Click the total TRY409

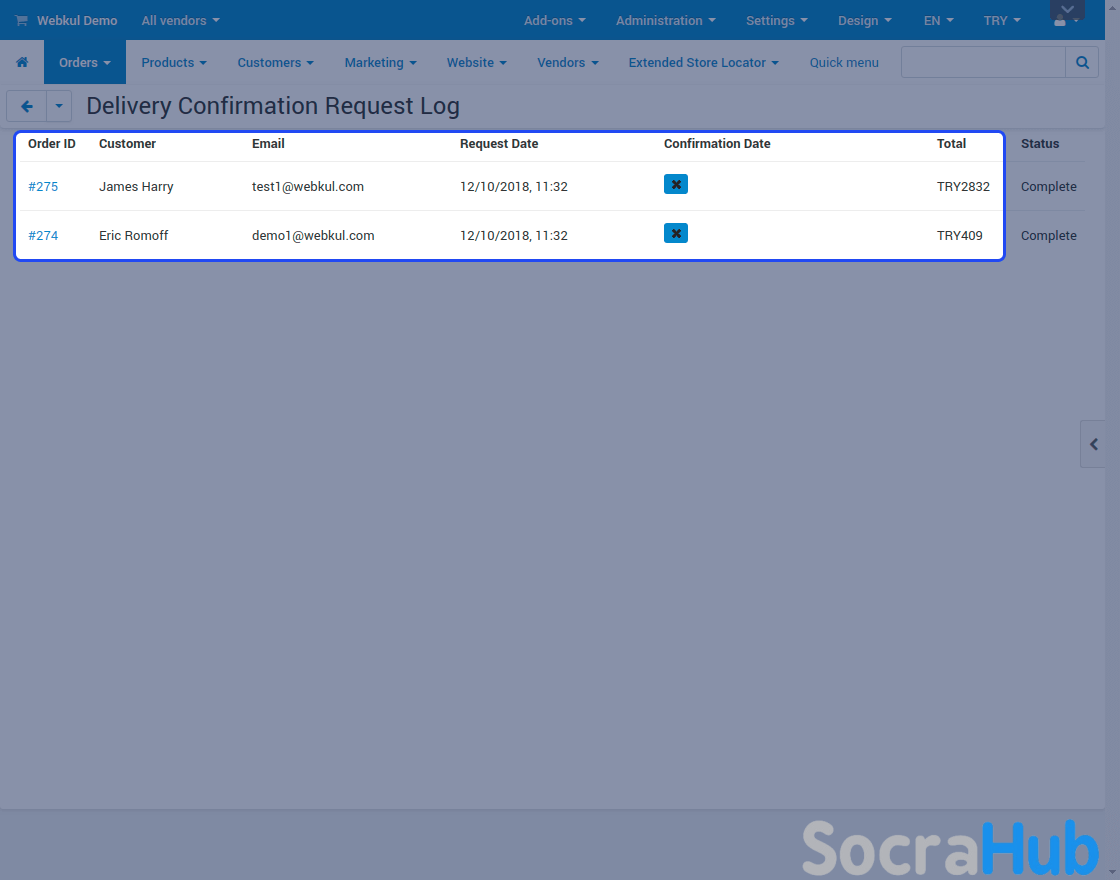pos(959,235)
